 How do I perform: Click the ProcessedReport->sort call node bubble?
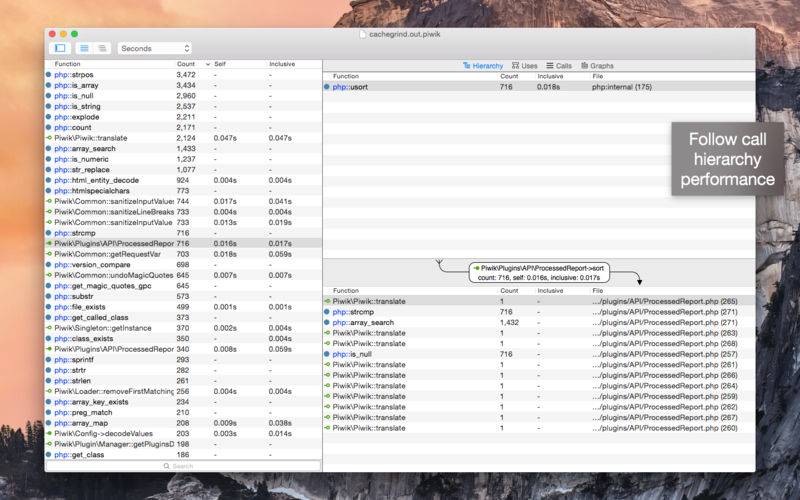pos(539,272)
